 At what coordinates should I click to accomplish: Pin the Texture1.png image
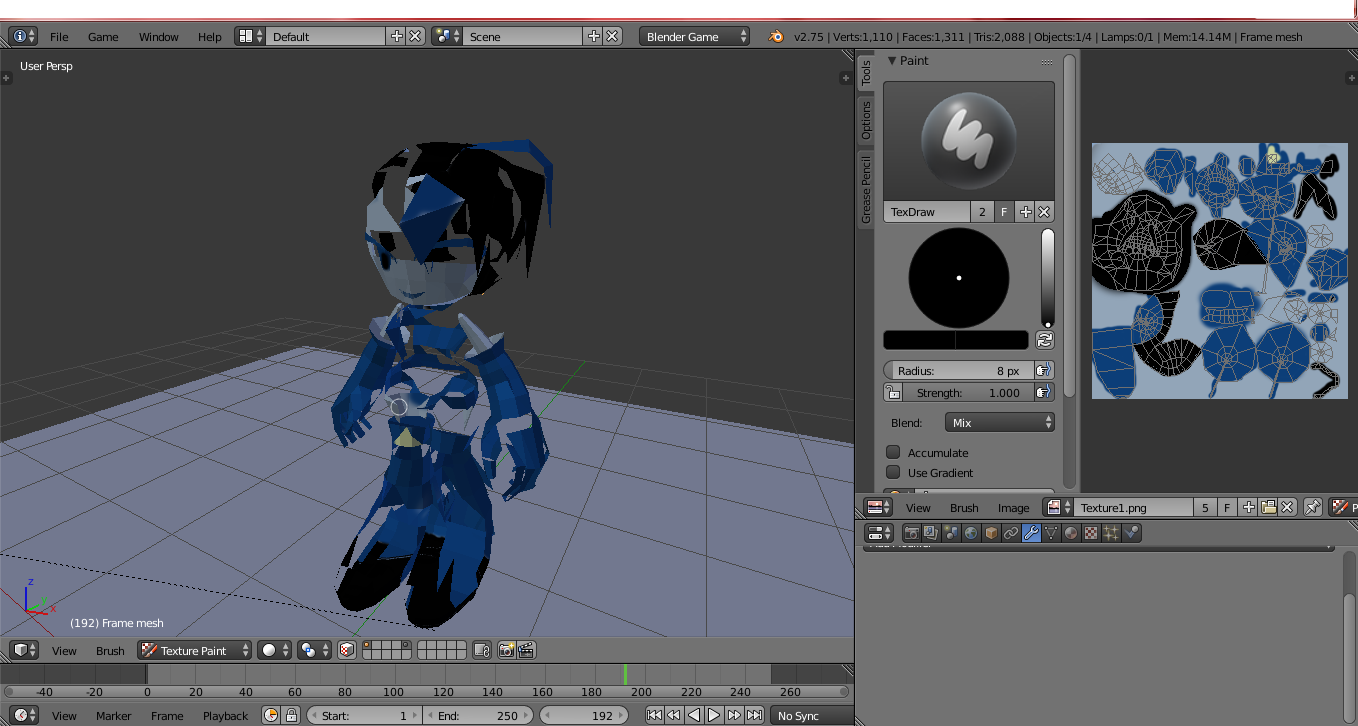1313,507
